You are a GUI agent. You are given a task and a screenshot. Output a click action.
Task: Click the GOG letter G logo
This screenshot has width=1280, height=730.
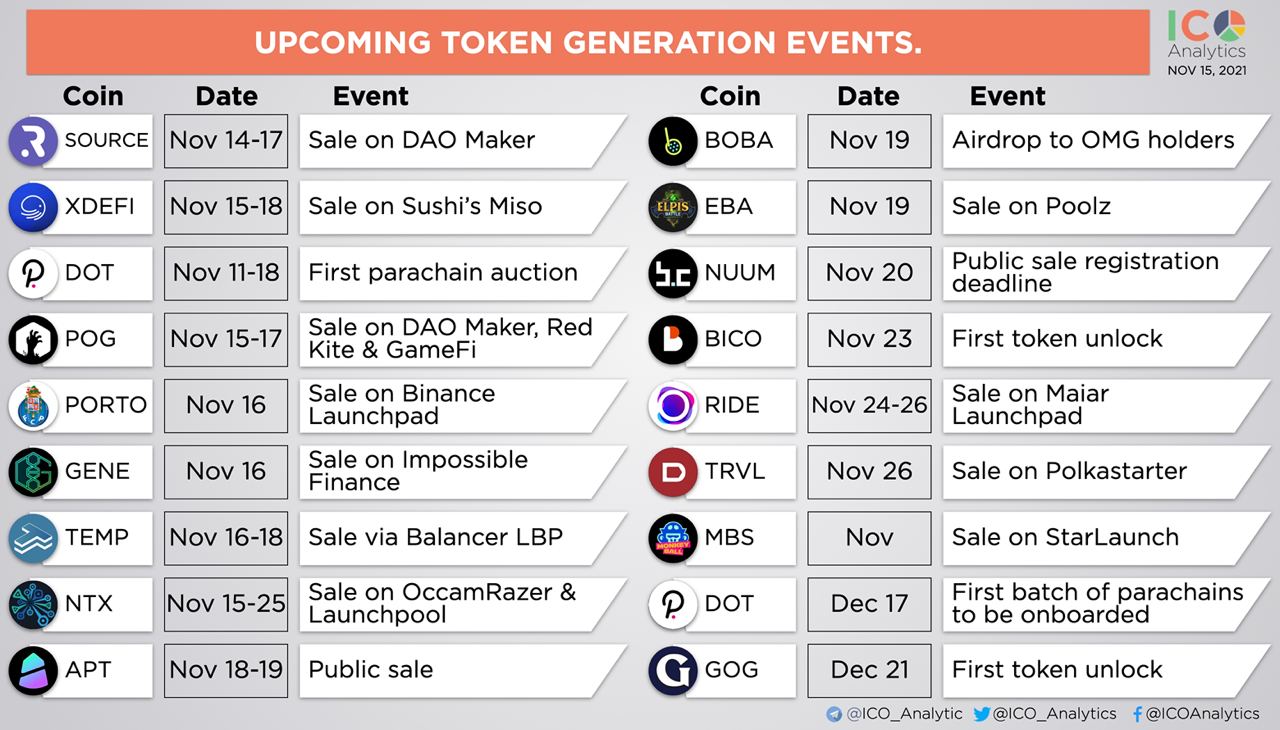tap(673, 669)
